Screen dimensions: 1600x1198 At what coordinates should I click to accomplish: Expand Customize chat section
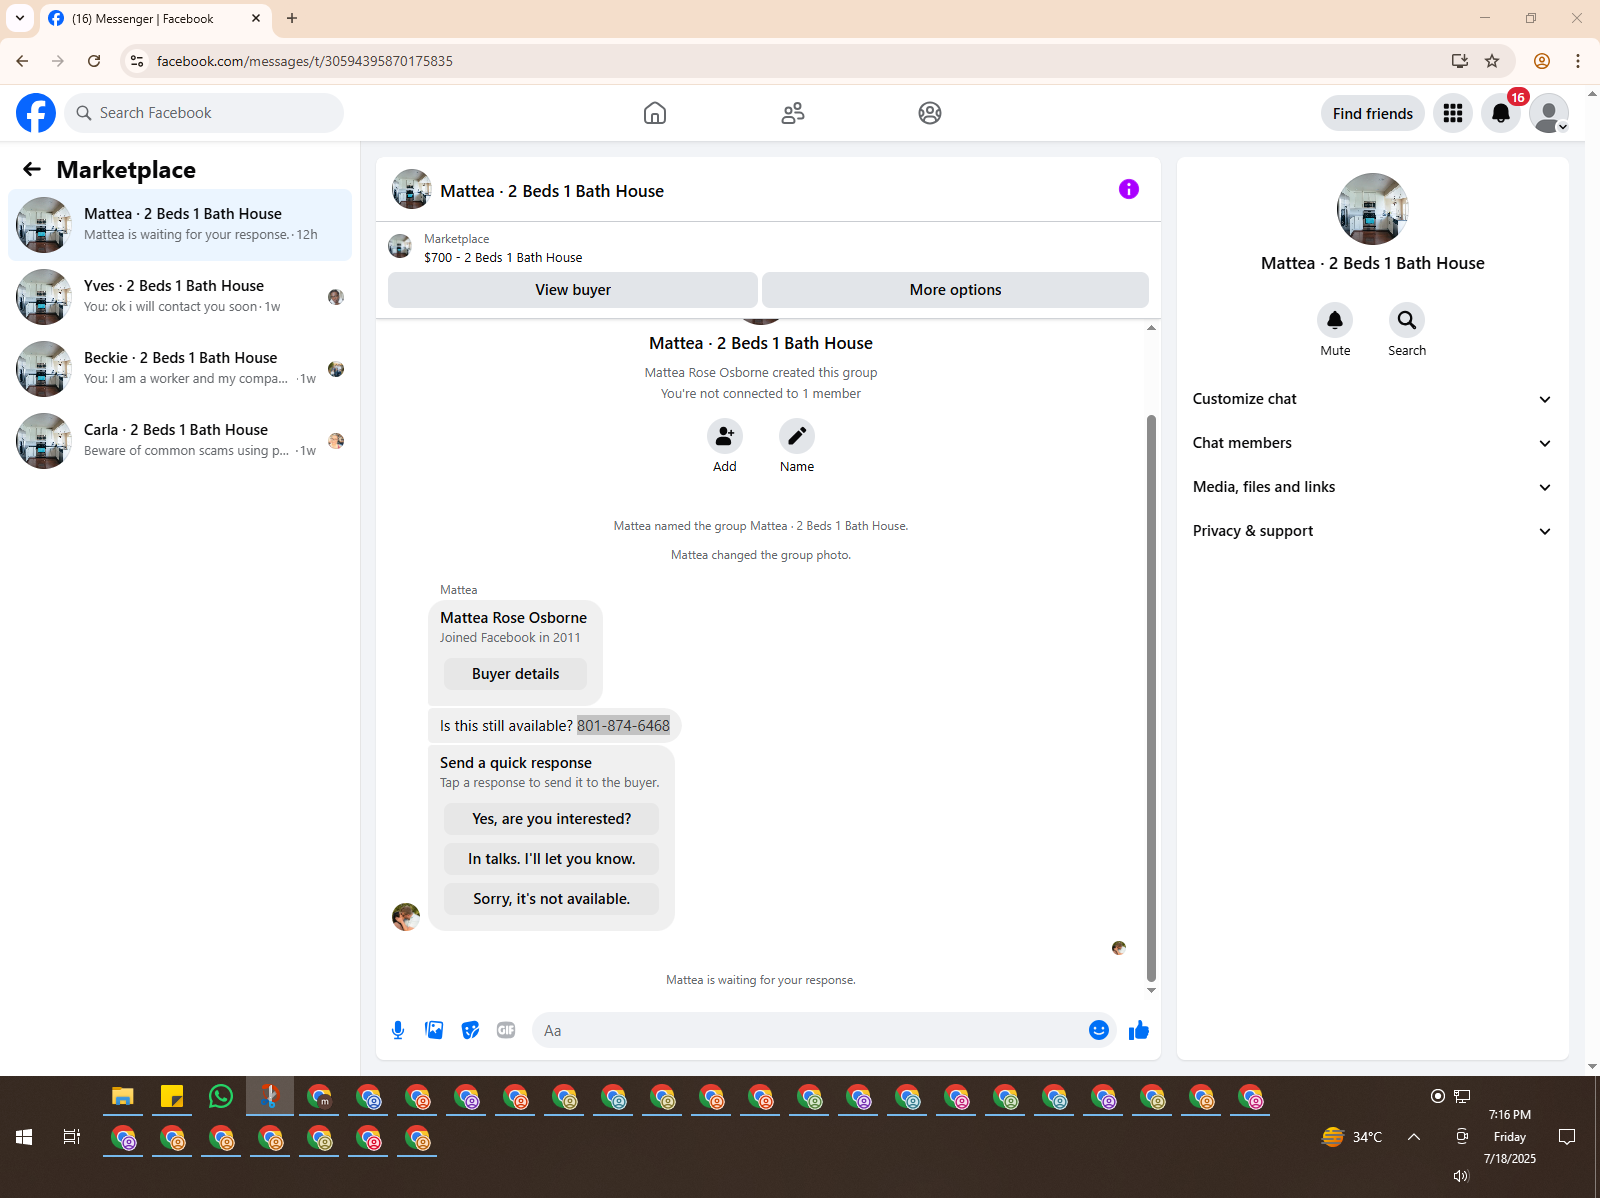pos(1373,399)
